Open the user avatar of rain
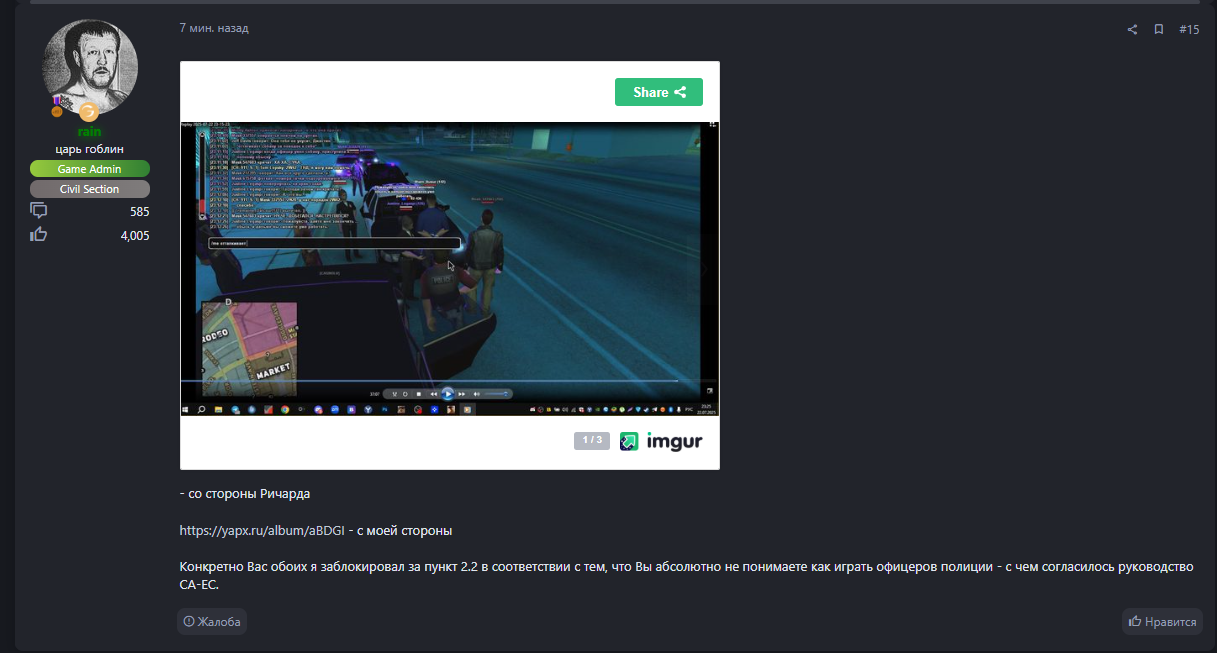 [90, 65]
